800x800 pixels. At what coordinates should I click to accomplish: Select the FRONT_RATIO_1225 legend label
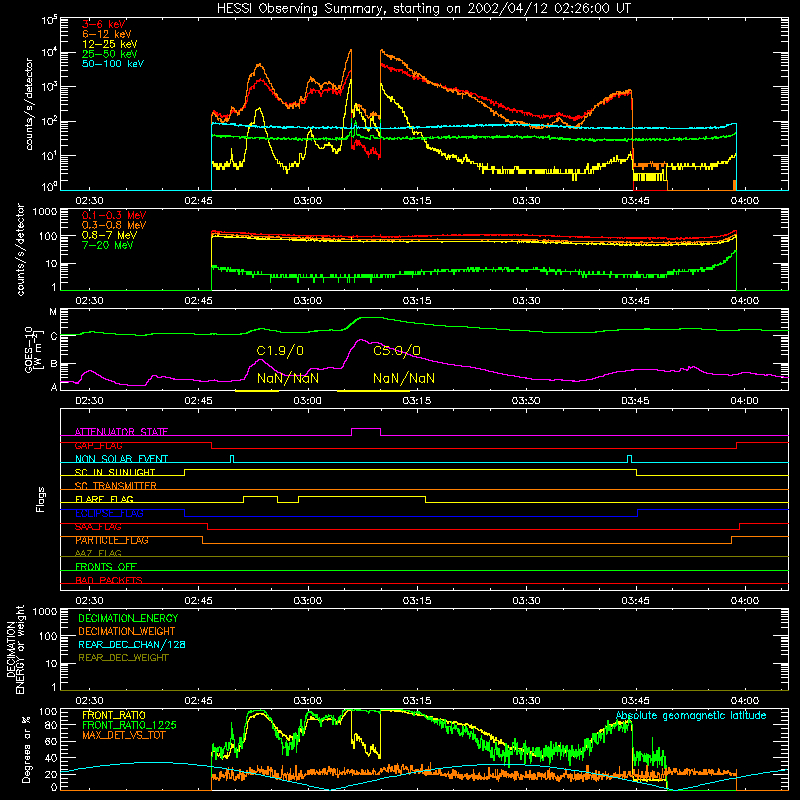(x=129, y=725)
